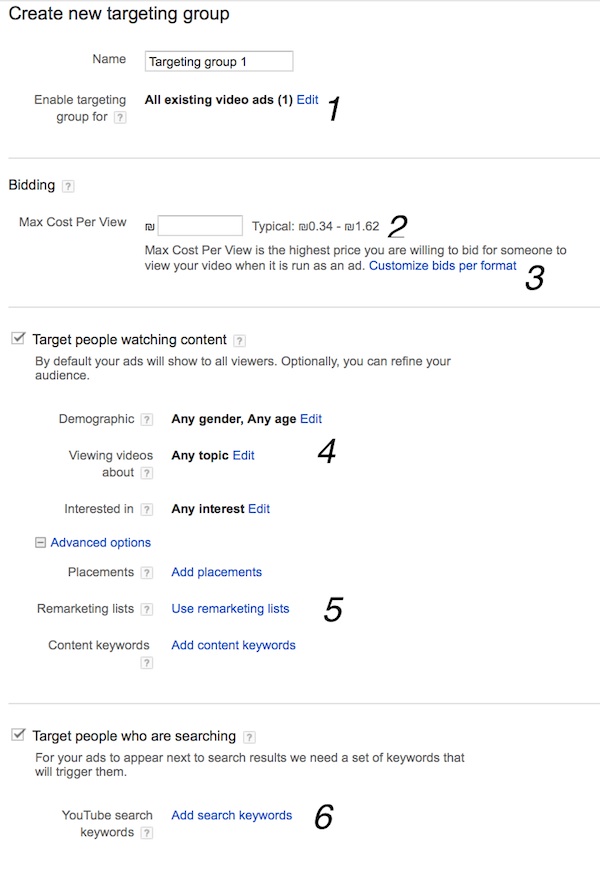Open help icon next to Interested in
600x873 pixels.
[146, 509]
